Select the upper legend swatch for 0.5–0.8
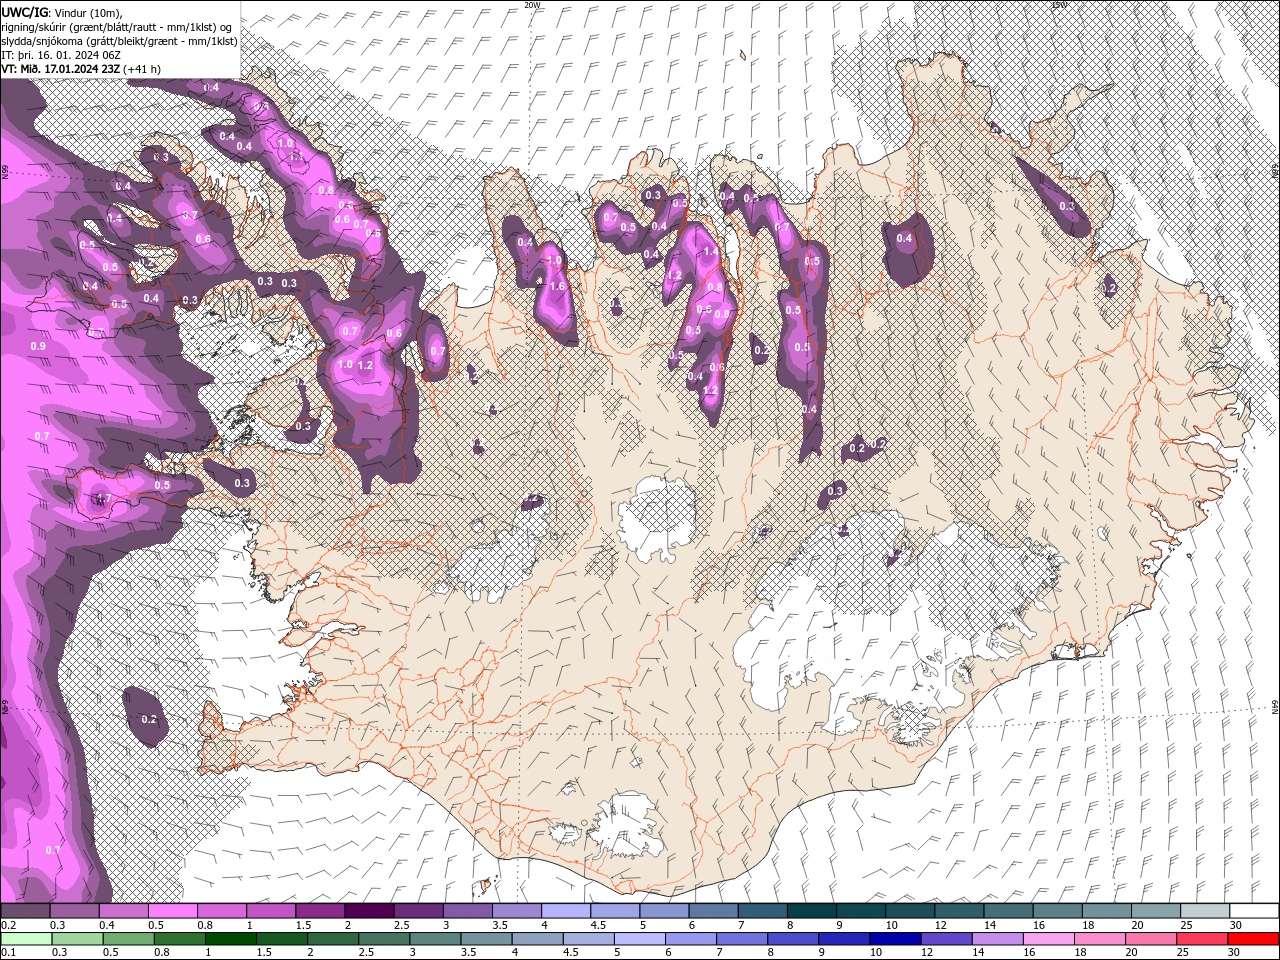 coord(172,911)
